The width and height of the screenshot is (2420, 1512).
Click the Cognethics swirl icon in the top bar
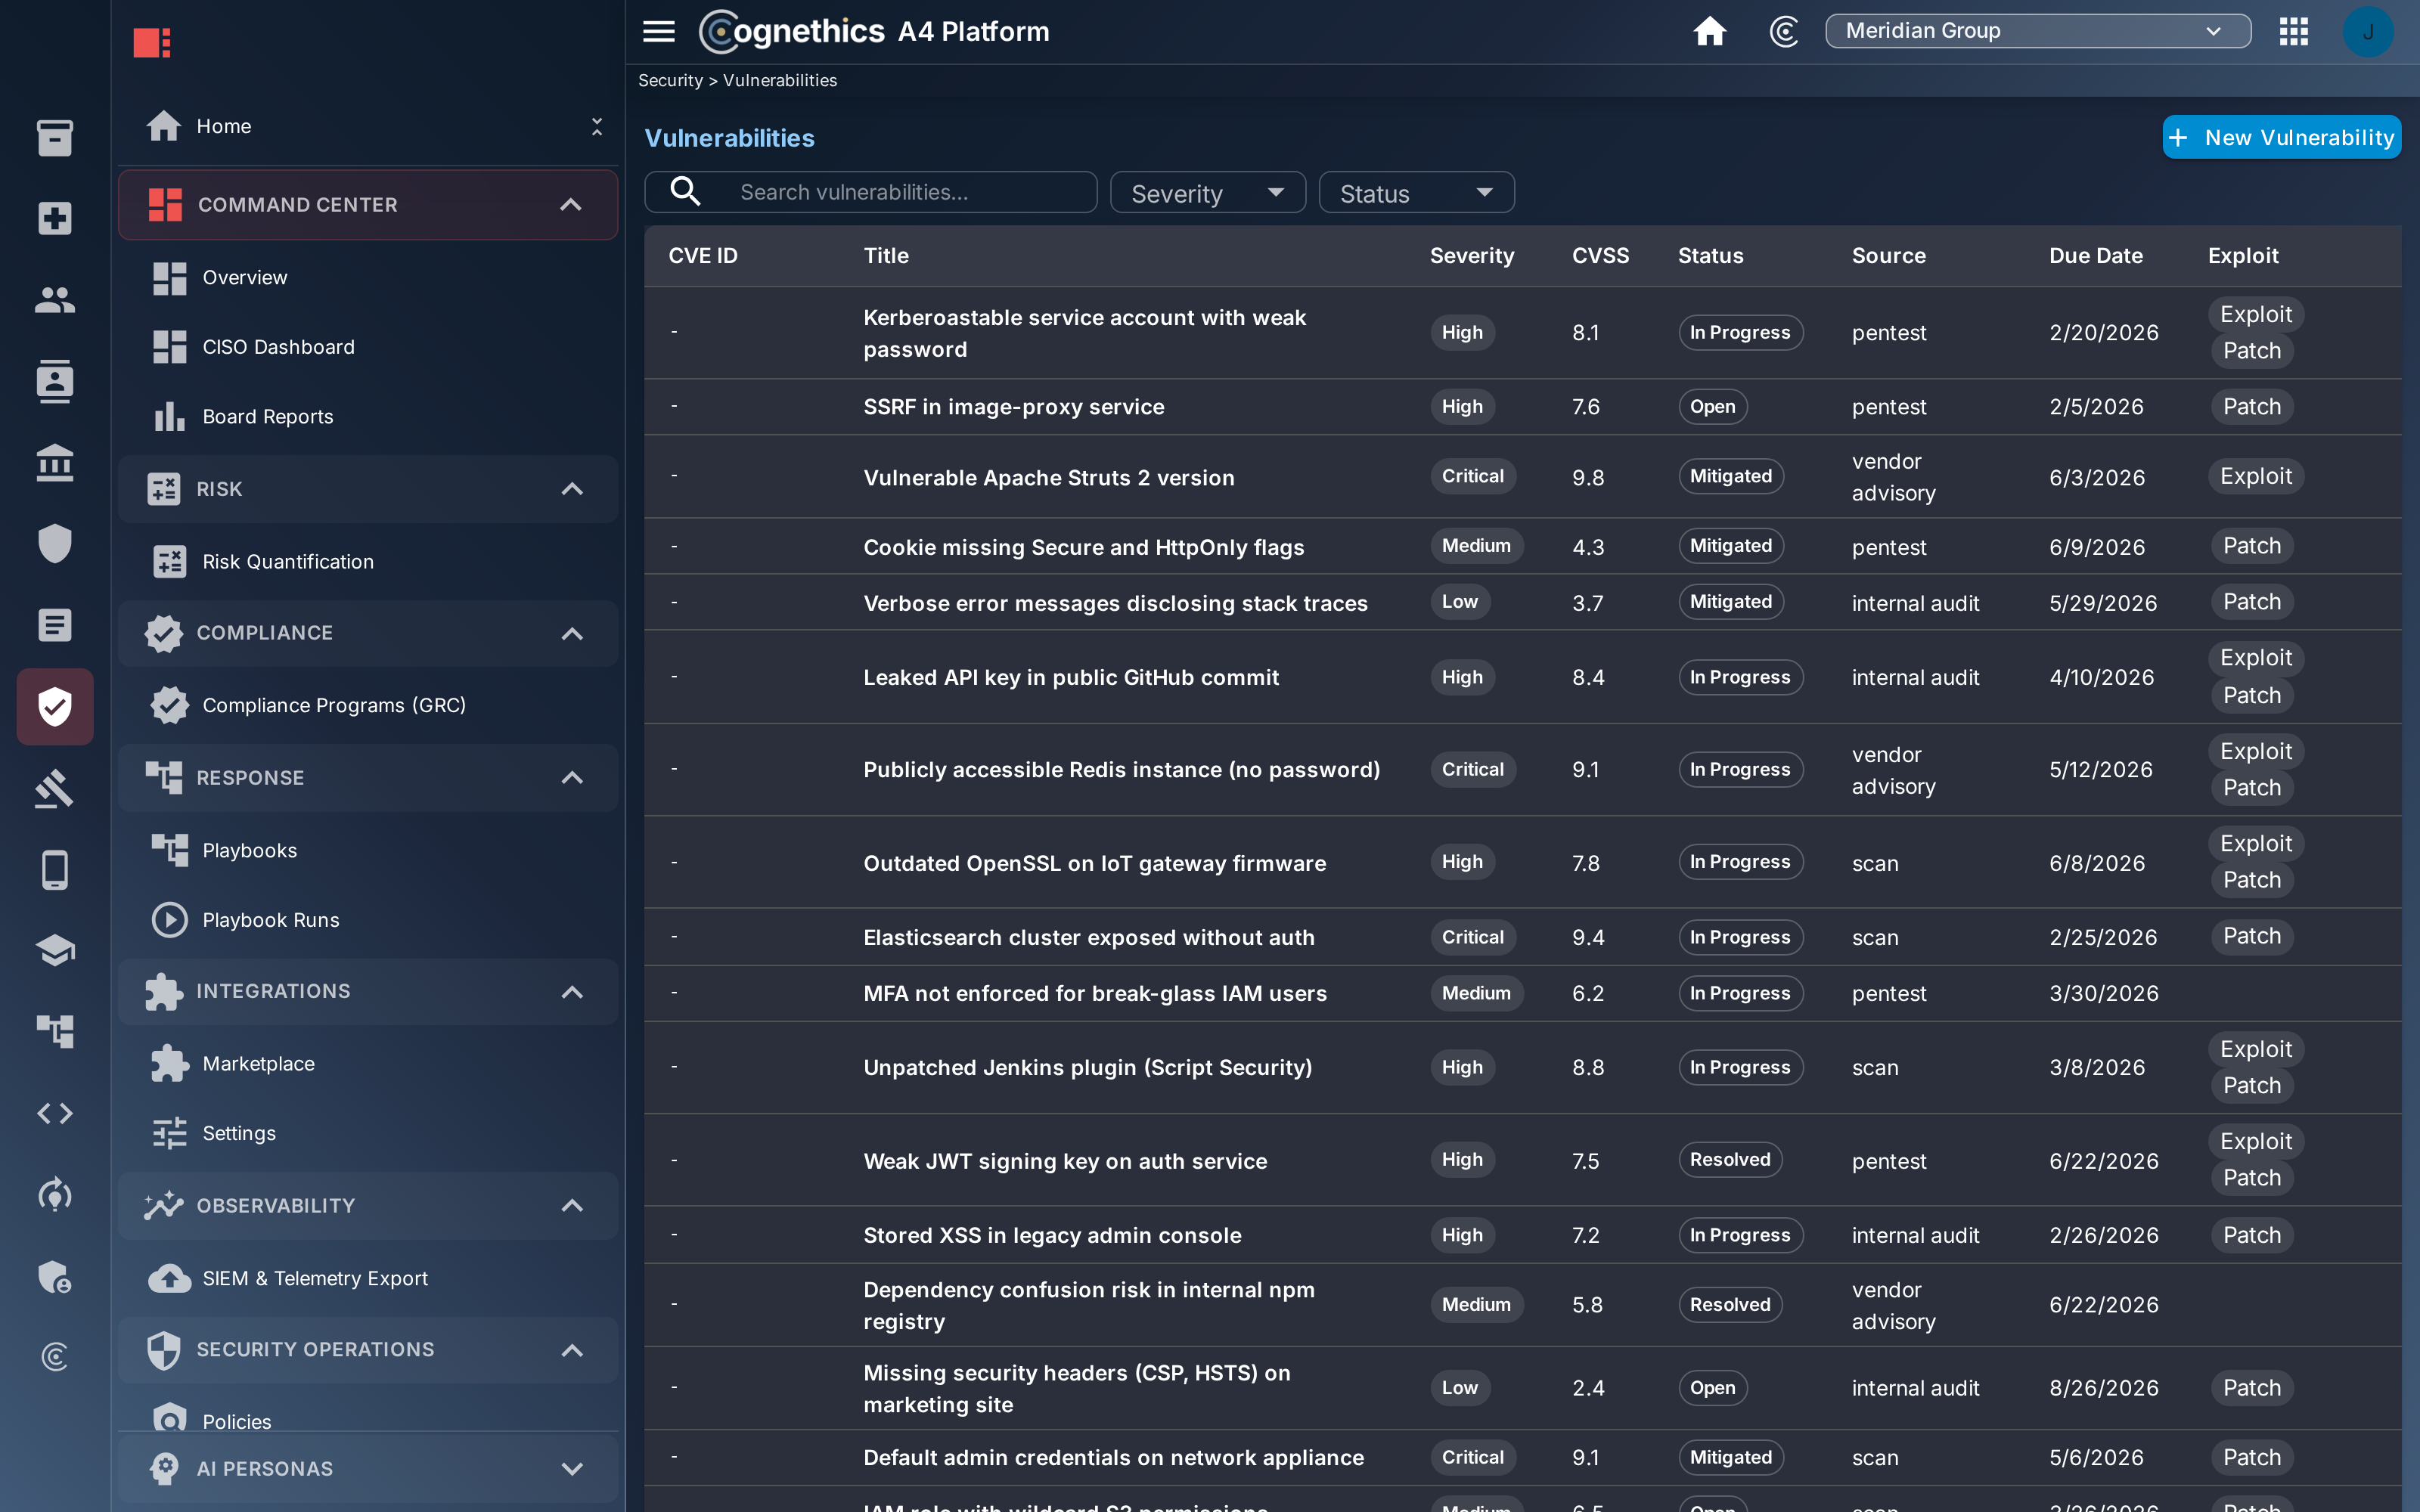pyautogui.click(x=1784, y=31)
